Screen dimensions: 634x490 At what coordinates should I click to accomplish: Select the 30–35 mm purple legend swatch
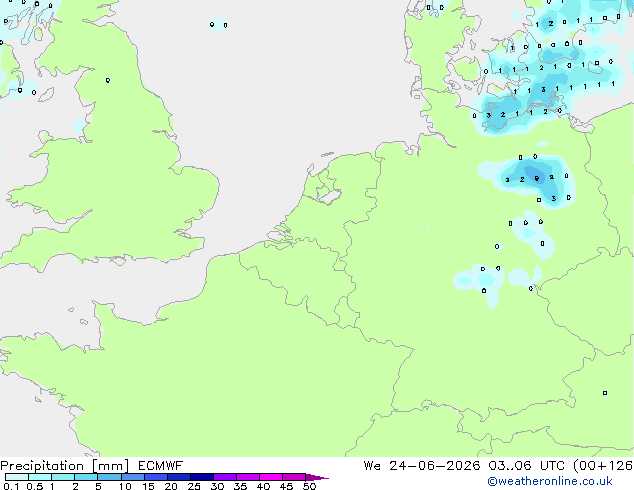pyautogui.click(x=224, y=477)
